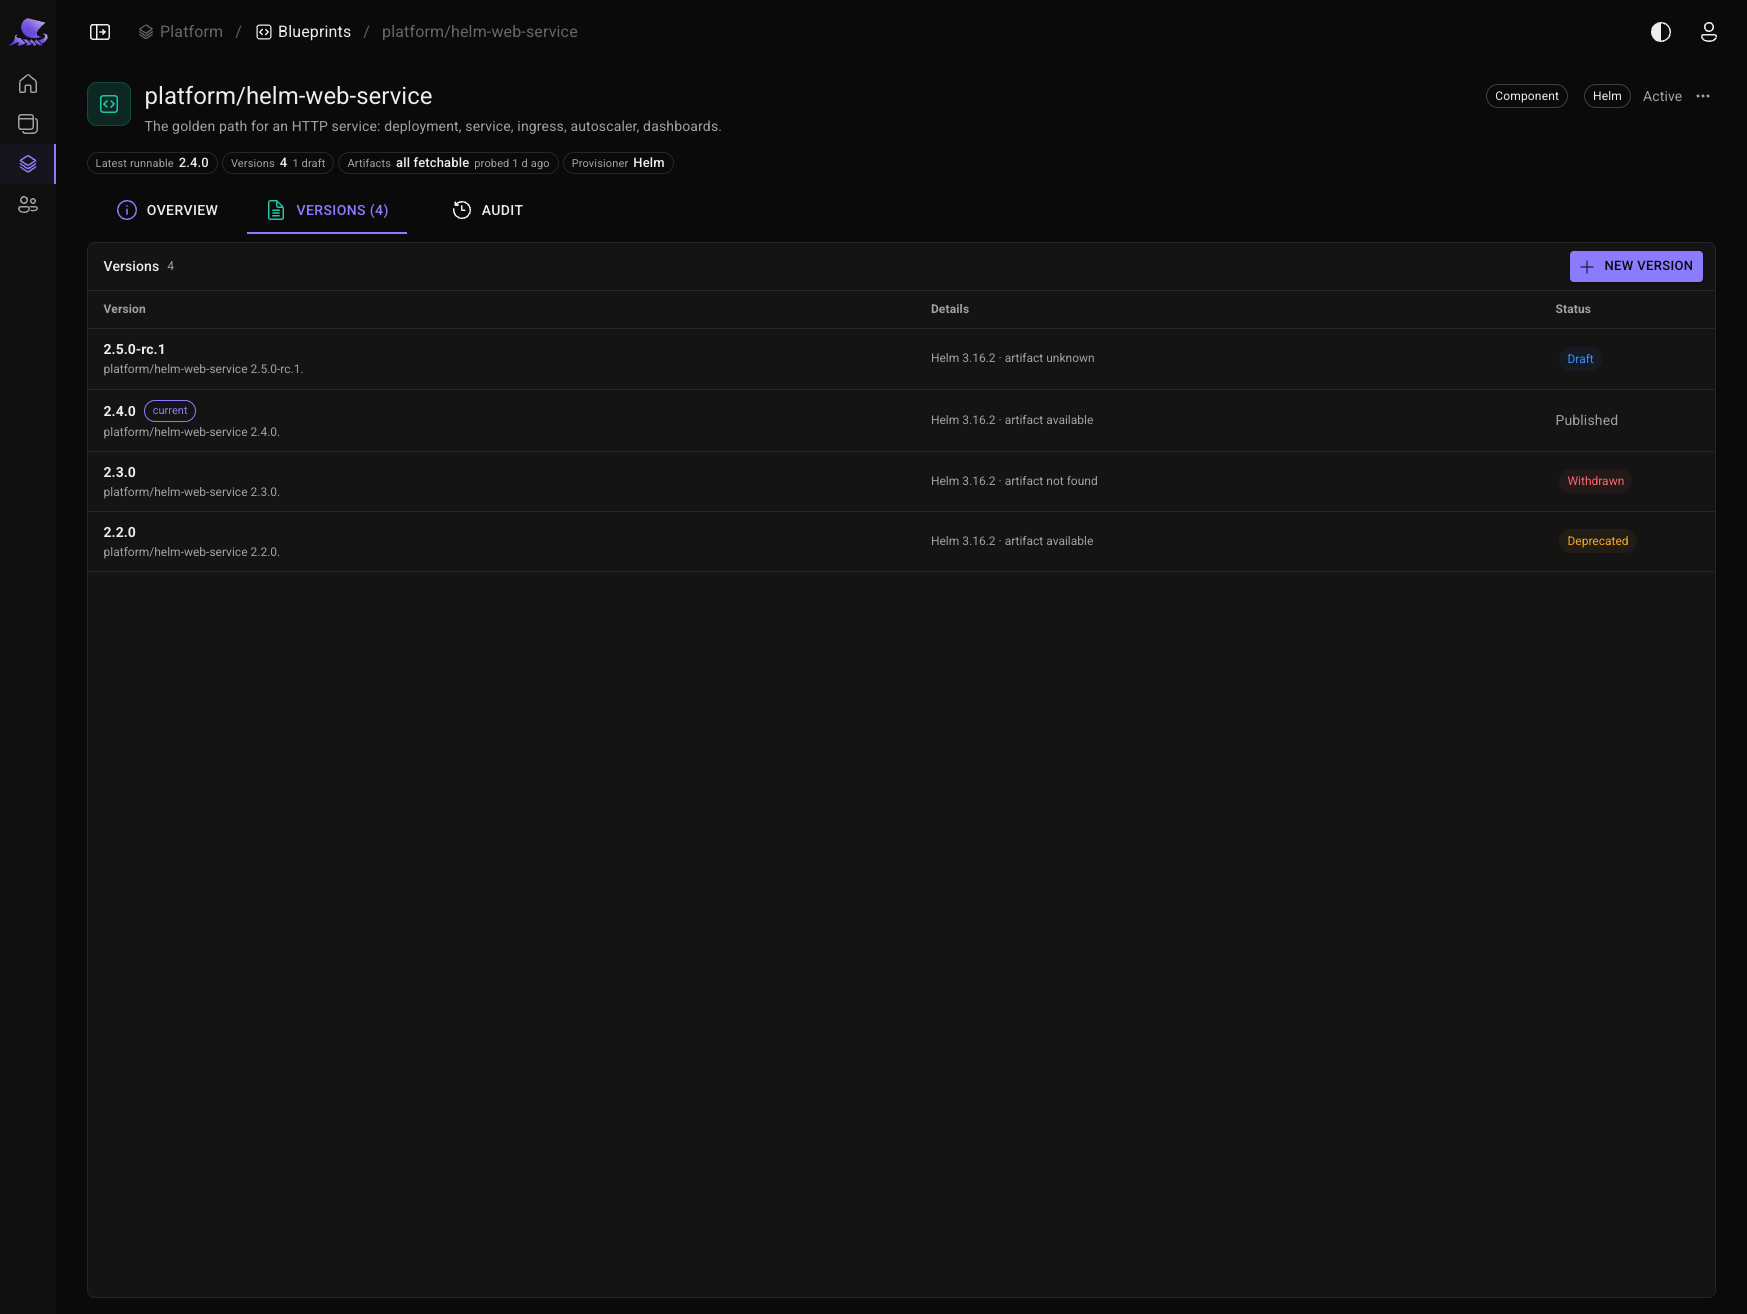The image size is (1747, 1314).
Task: Click the Component tag chip
Action: (x=1527, y=96)
